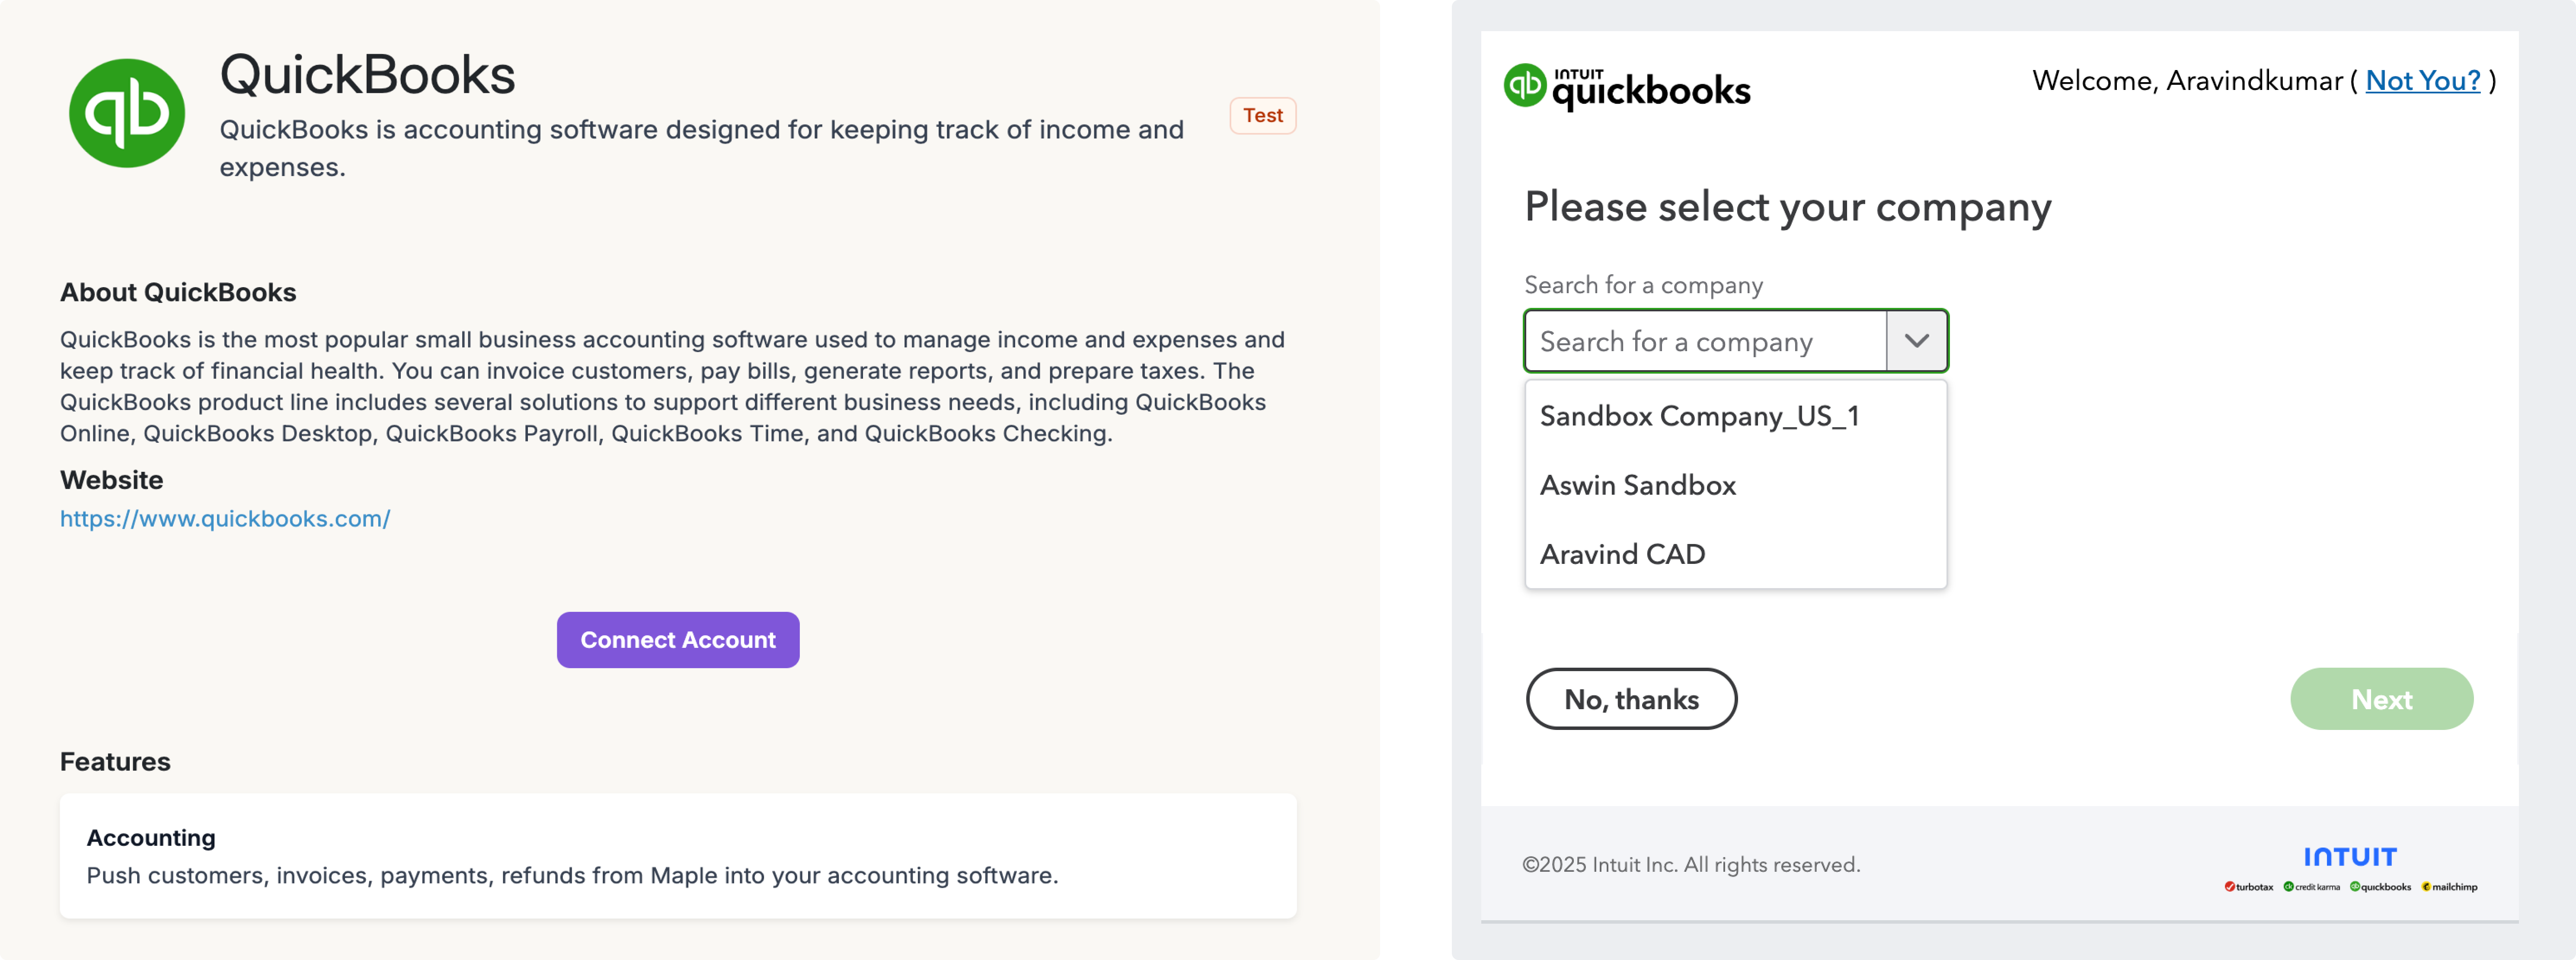Select Sandbox Company_US_1 from the list
The width and height of the screenshot is (2576, 960).
pyautogui.click(x=1699, y=416)
